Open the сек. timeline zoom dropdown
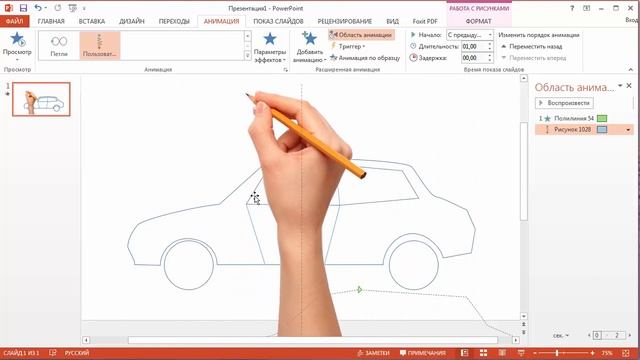 (x=561, y=336)
